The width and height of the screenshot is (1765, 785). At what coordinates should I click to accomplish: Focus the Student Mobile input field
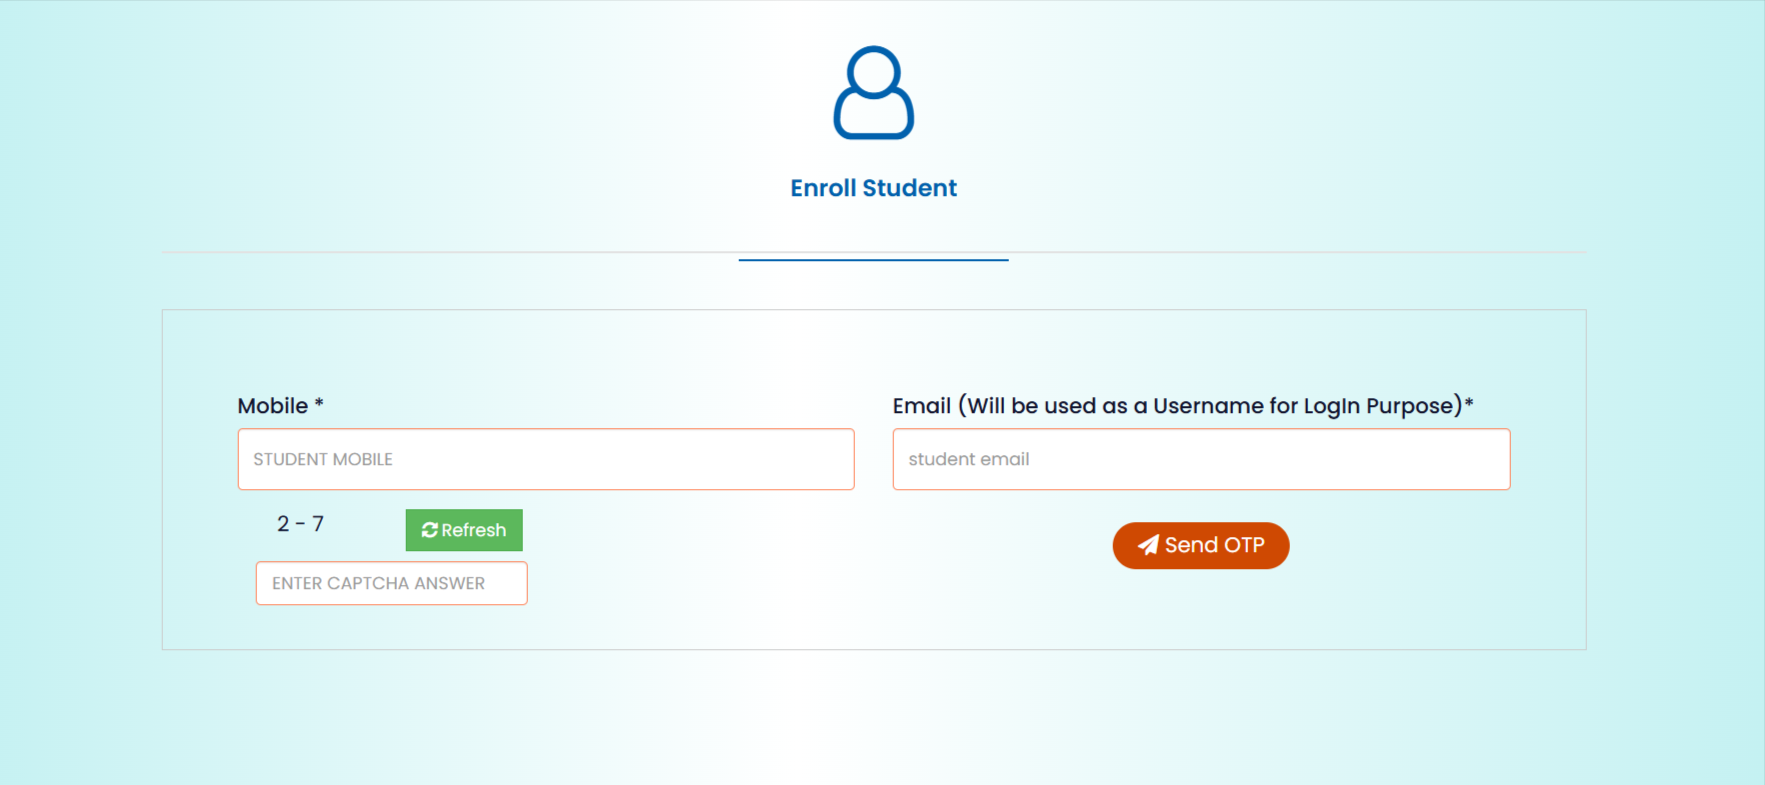point(546,459)
